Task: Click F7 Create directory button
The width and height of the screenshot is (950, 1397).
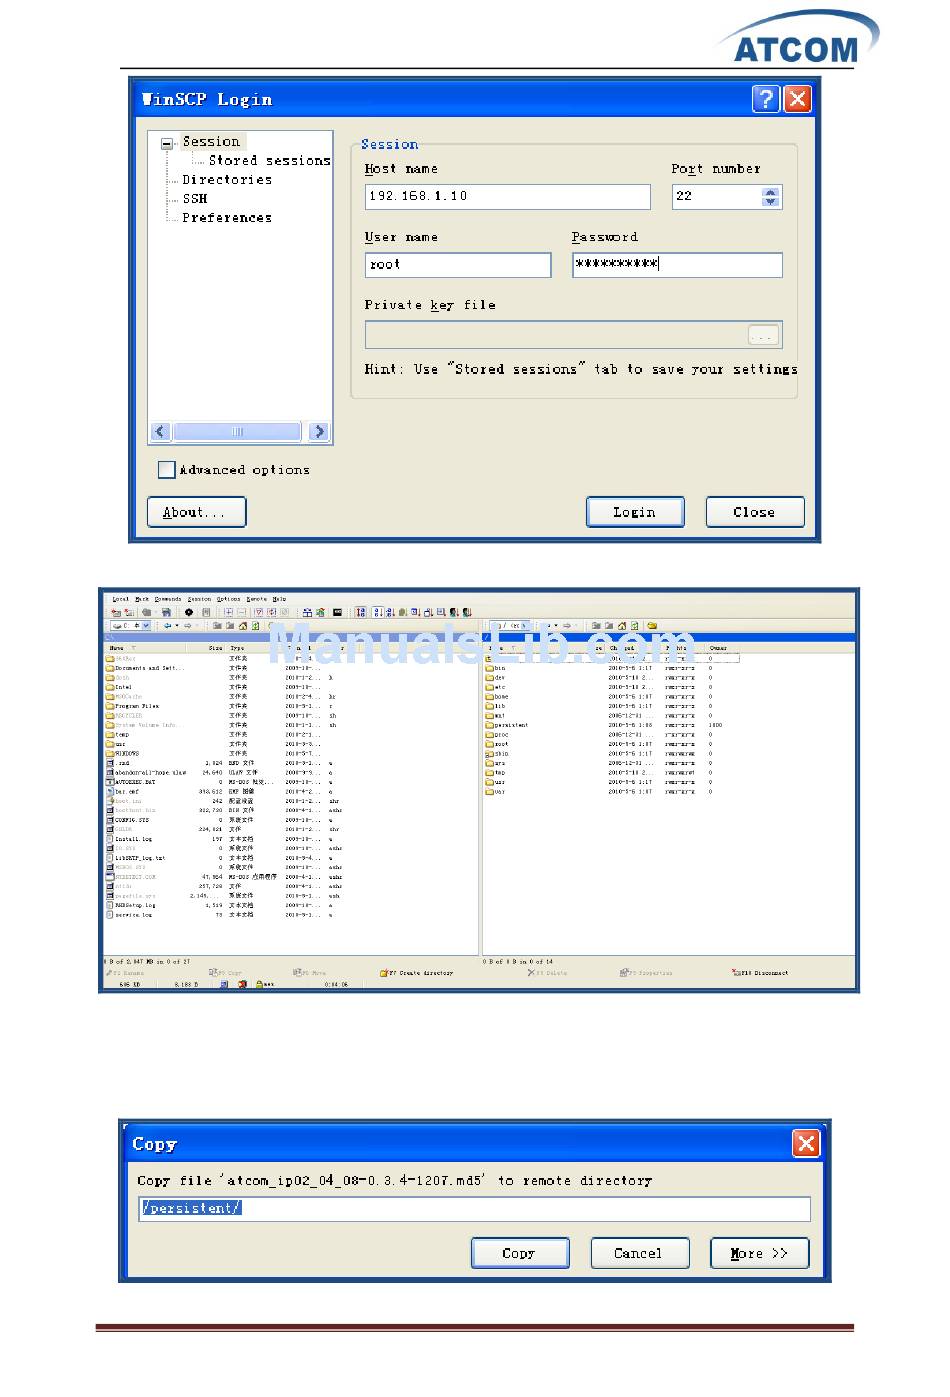Action: click(x=417, y=973)
